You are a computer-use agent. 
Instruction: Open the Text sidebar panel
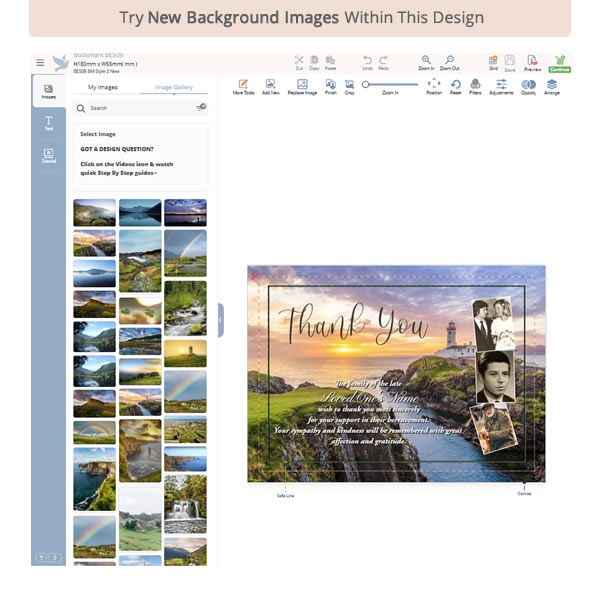coord(48,123)
